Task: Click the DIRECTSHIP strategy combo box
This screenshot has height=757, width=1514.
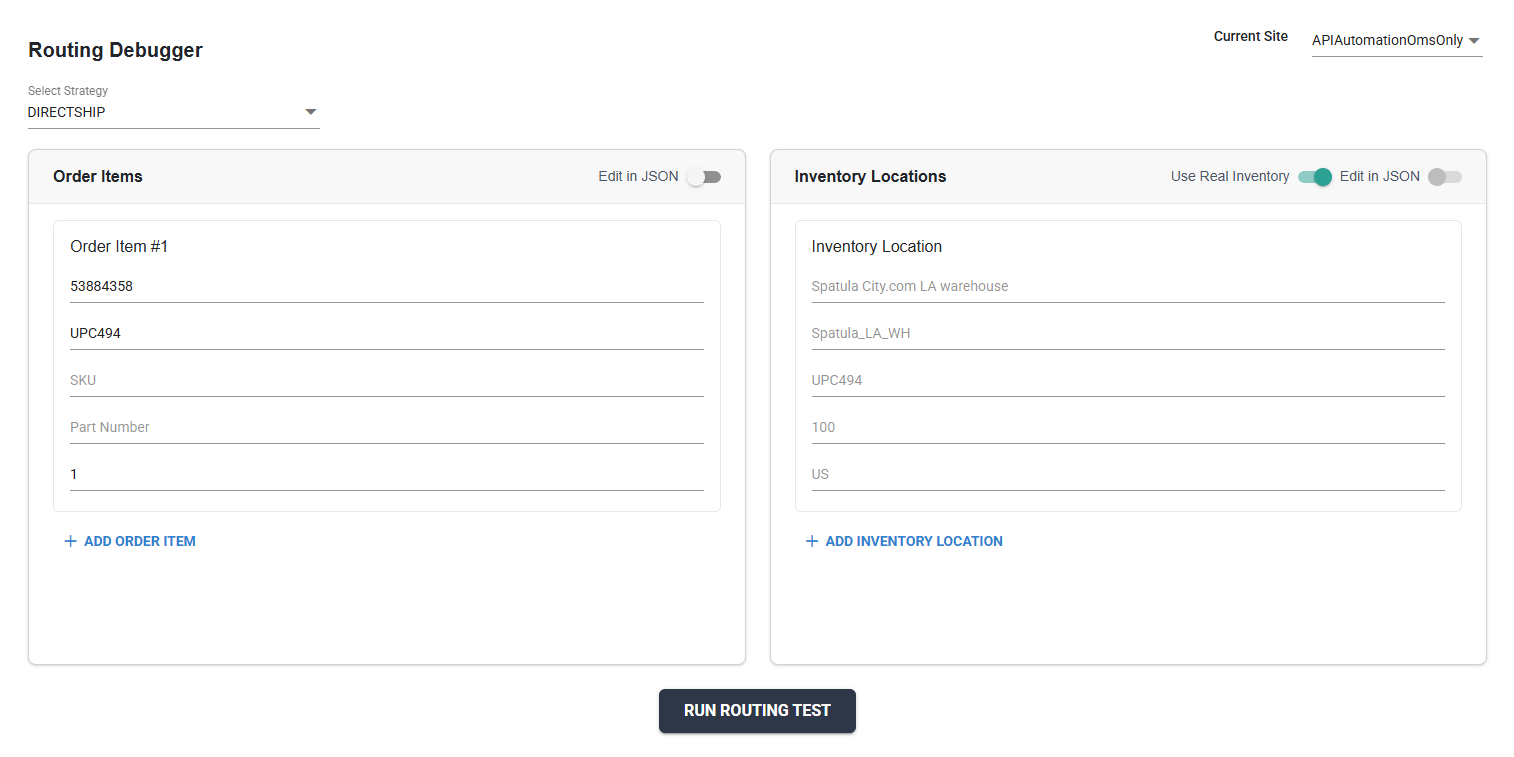Action: (160, 112)
